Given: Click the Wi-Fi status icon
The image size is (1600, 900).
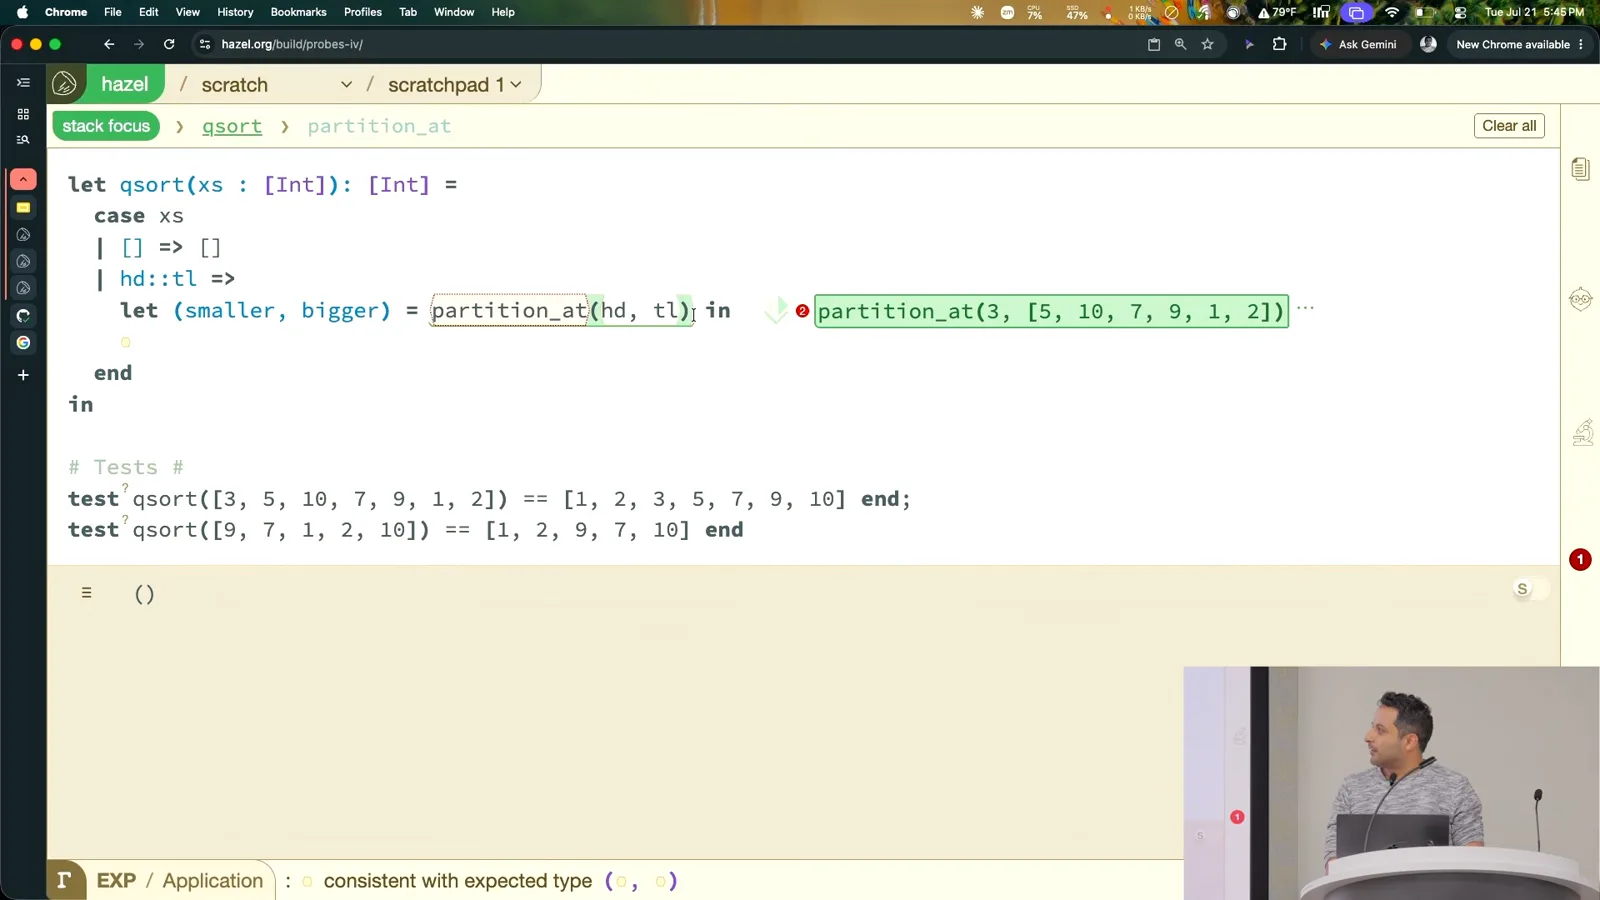Looking at the screenshot, I should tap(1392, 12).
